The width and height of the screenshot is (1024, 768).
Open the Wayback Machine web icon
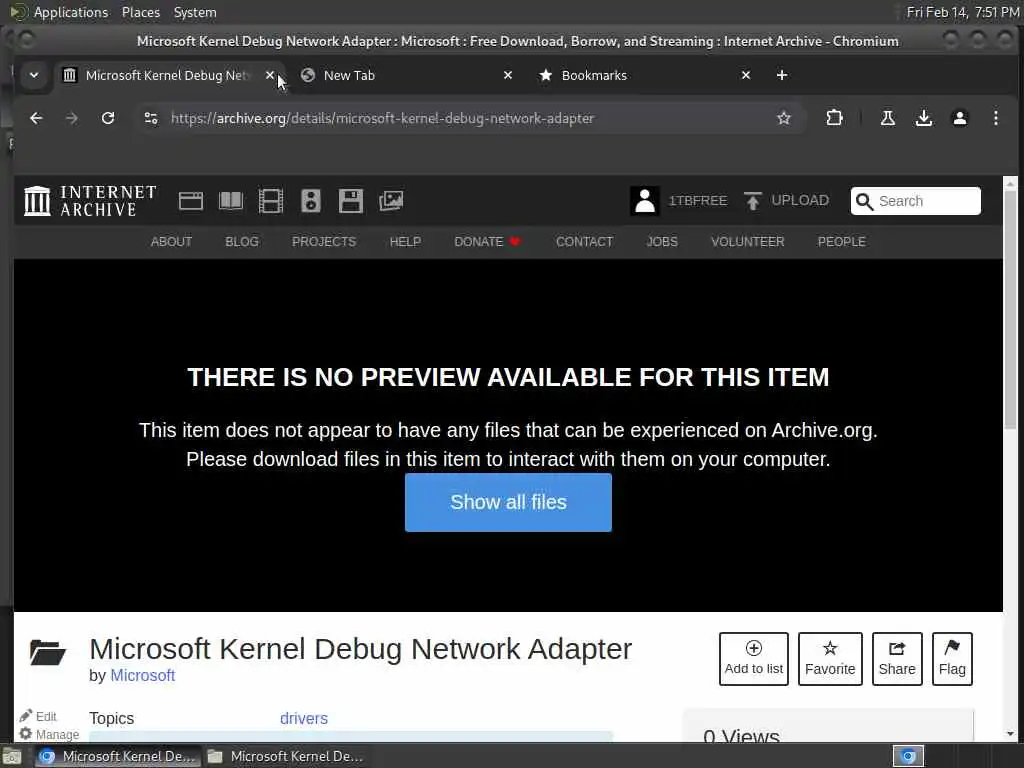[x=191, y=200]
